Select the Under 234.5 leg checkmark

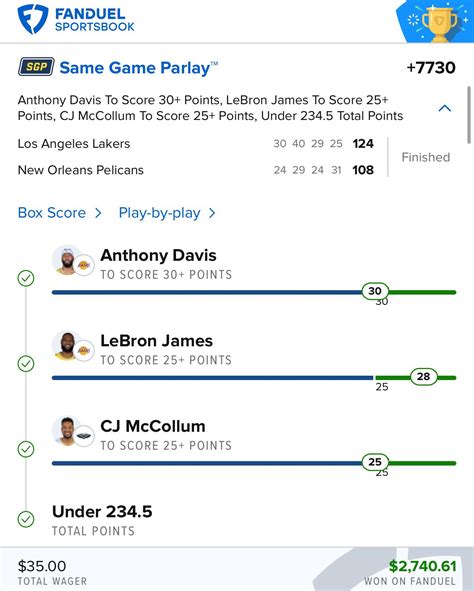[x=26, y=519]
